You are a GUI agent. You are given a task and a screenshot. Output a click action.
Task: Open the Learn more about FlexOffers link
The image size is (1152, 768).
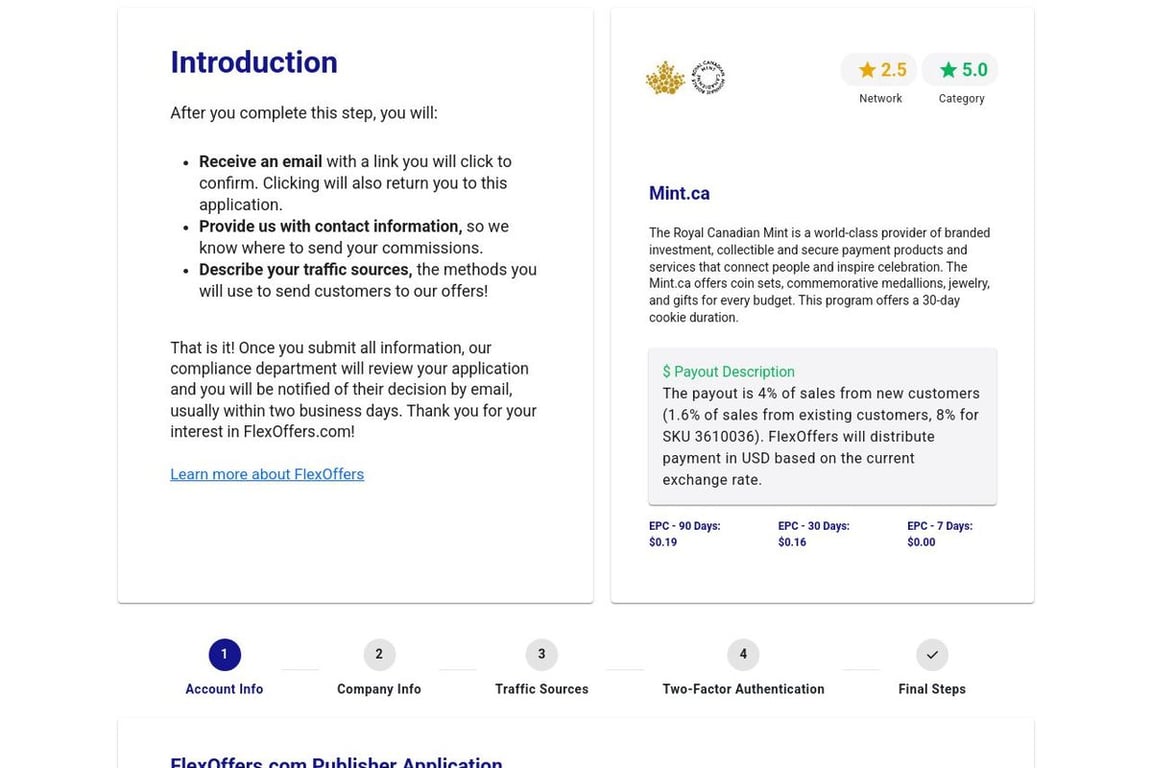[267, 474]
